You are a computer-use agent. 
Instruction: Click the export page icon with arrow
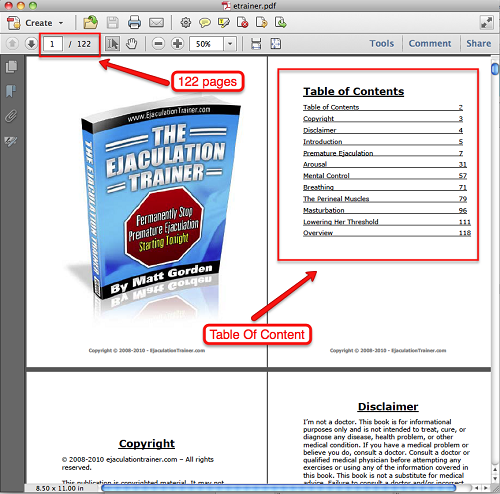[x=262, y=23]
